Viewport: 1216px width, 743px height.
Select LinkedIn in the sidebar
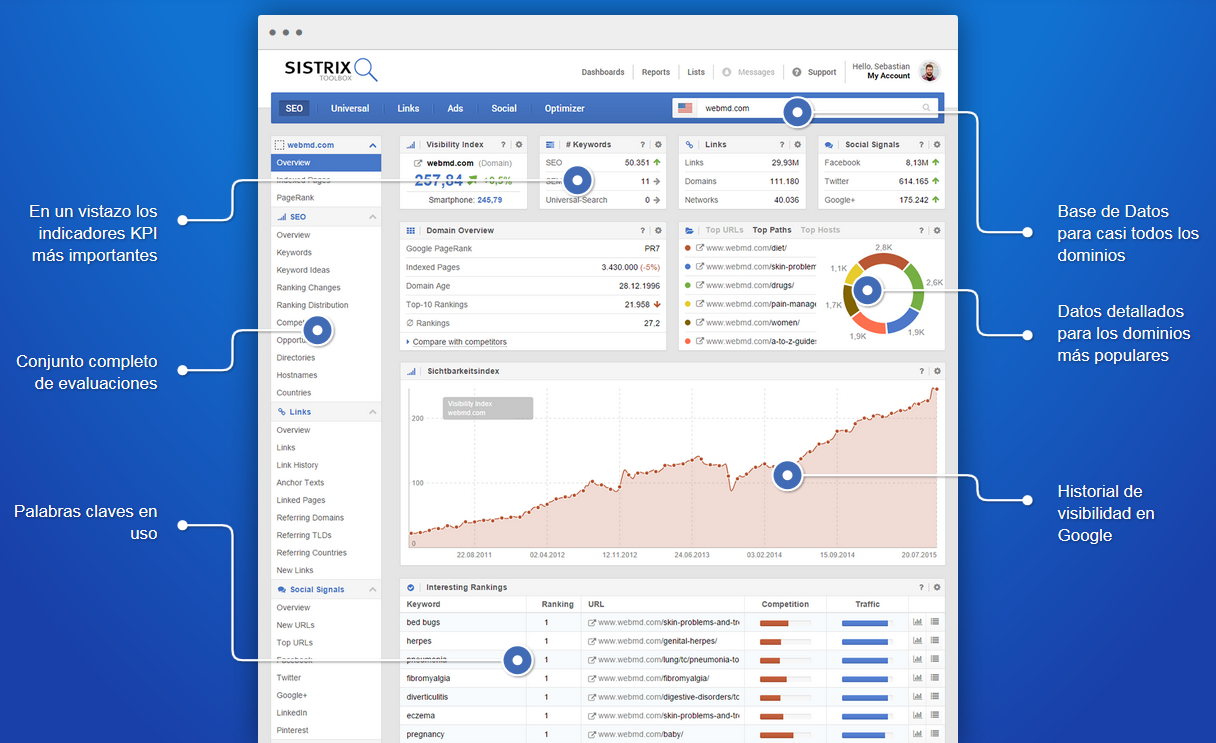[x=292, y=713]
